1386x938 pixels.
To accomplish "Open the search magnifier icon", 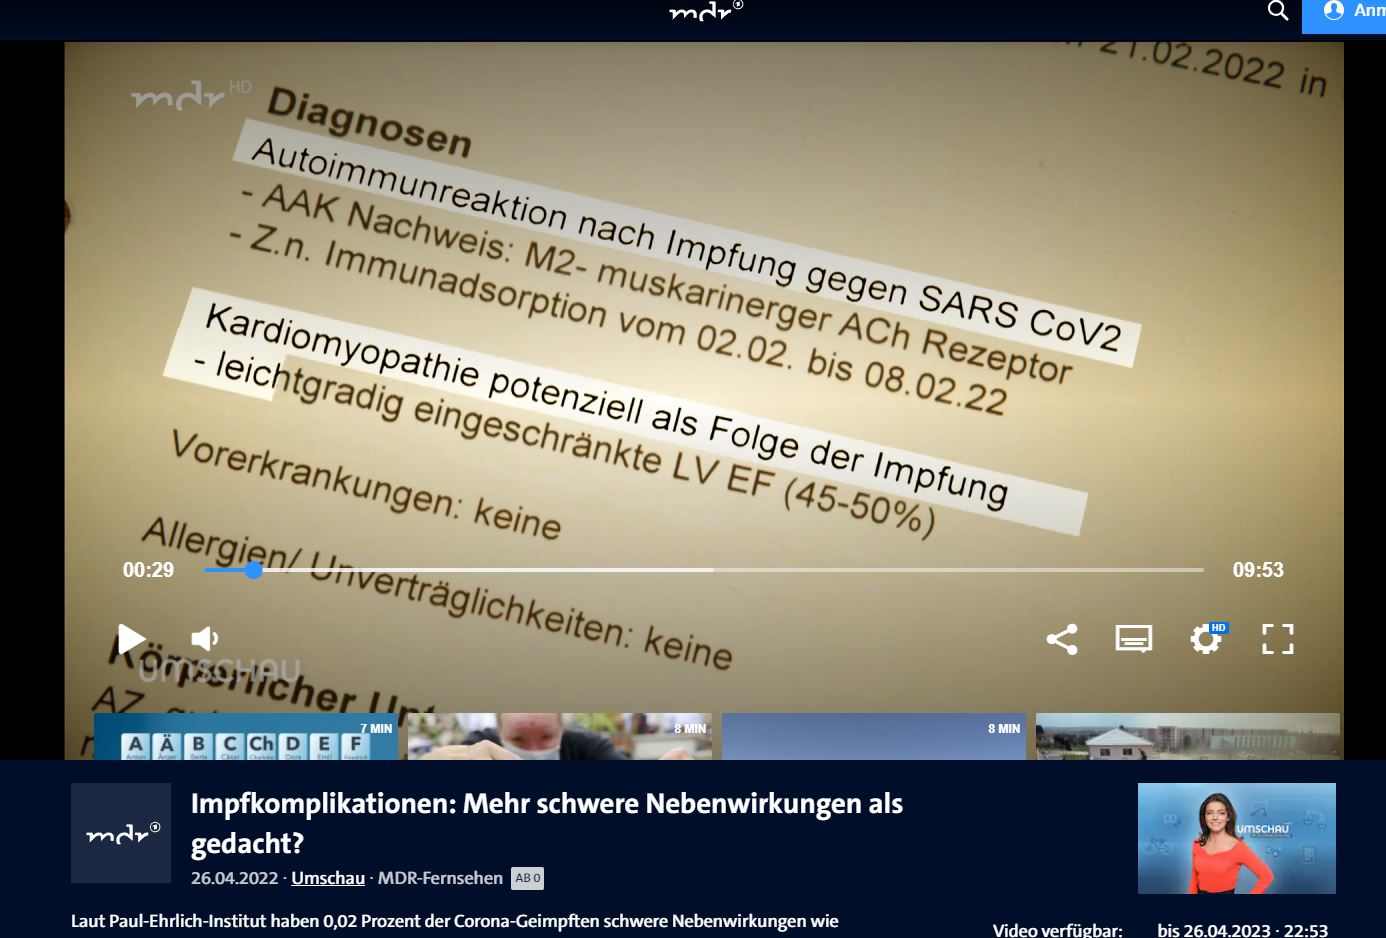I will tap(1278, 11).
